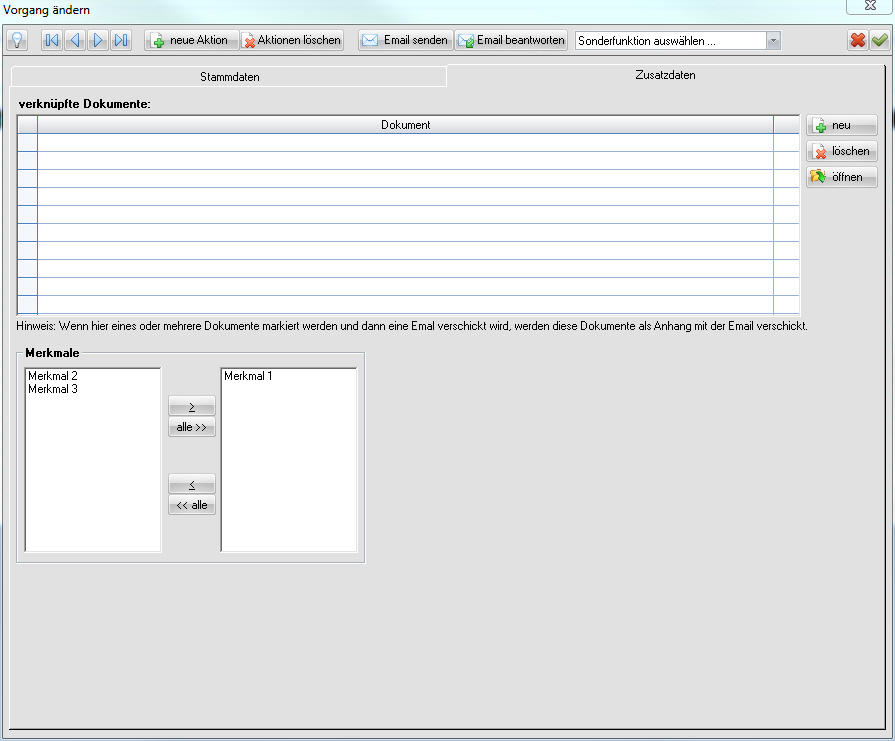
Task: Add a new linked document with neu
Action: point(841,125)
